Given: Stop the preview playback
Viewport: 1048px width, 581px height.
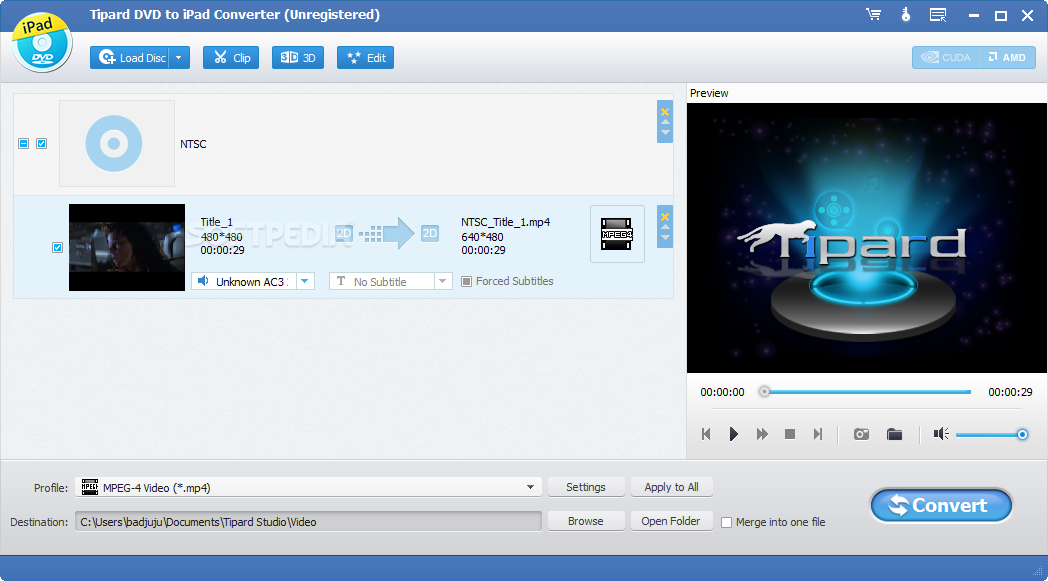Looking at the screenshot, I should [x=789, y=435].
